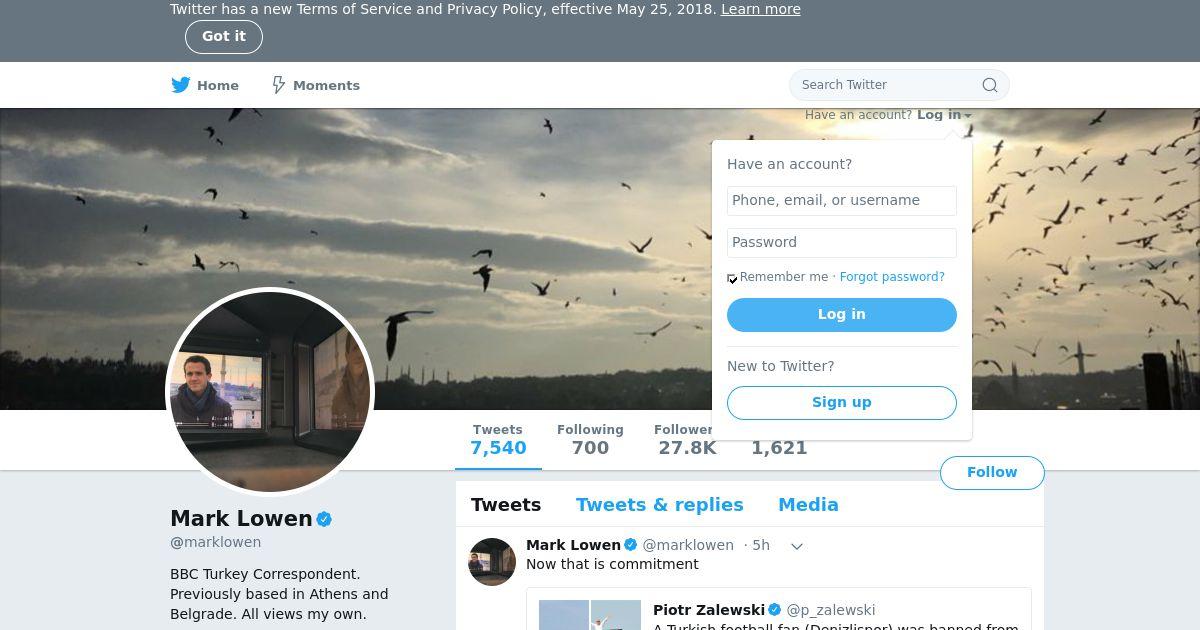Viewport: 1200px width, 630px height.
Task: Toggle the Remember me checkbox
Action: [732, 278]
